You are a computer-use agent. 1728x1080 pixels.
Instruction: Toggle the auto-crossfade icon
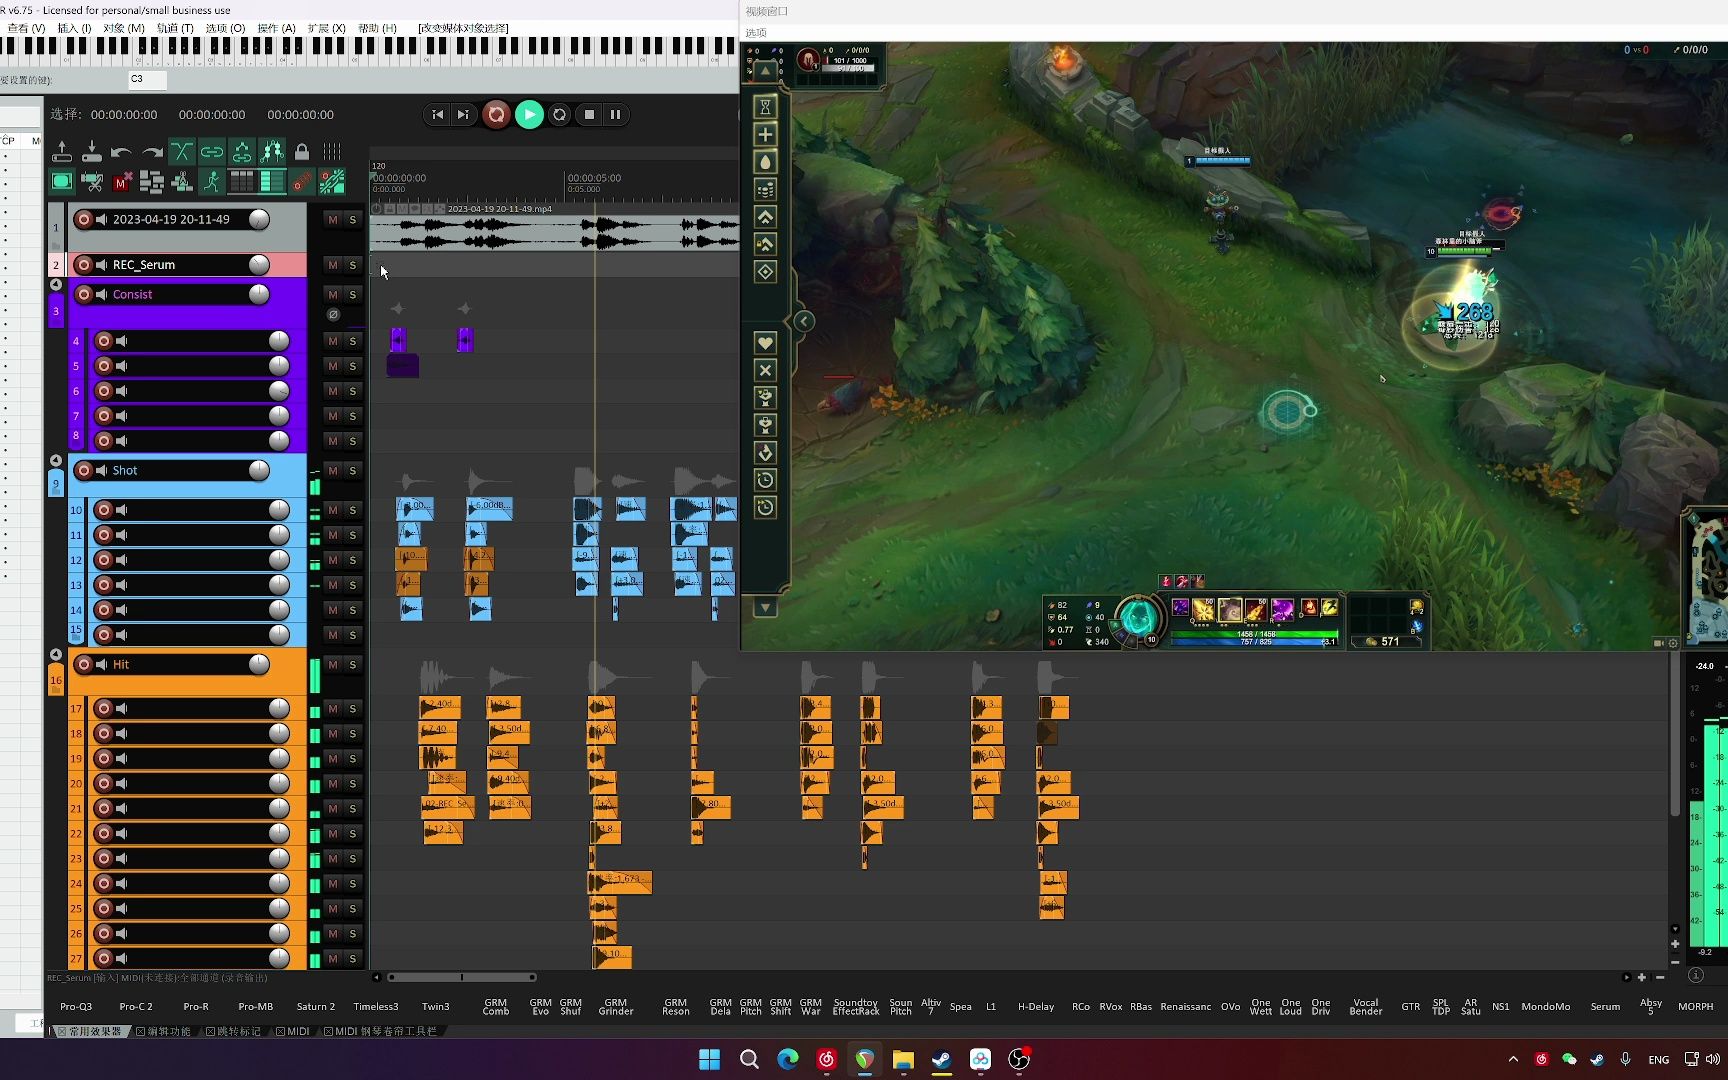coord(181,152)
